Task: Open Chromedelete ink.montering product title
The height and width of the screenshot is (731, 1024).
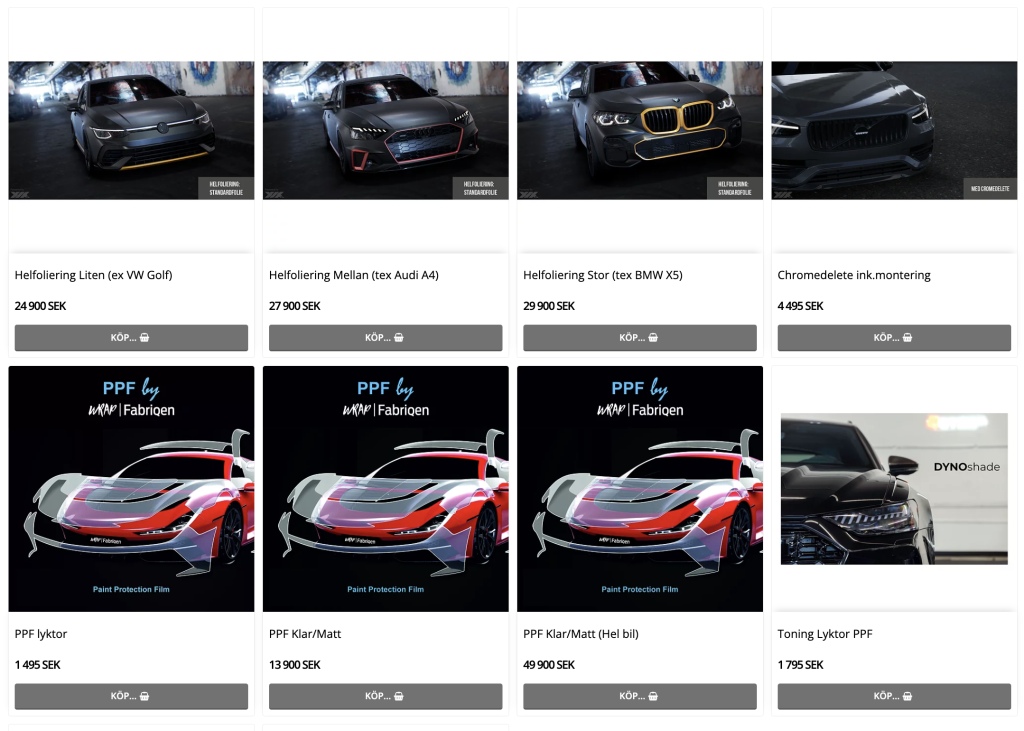Action: [x=854, y=275]
